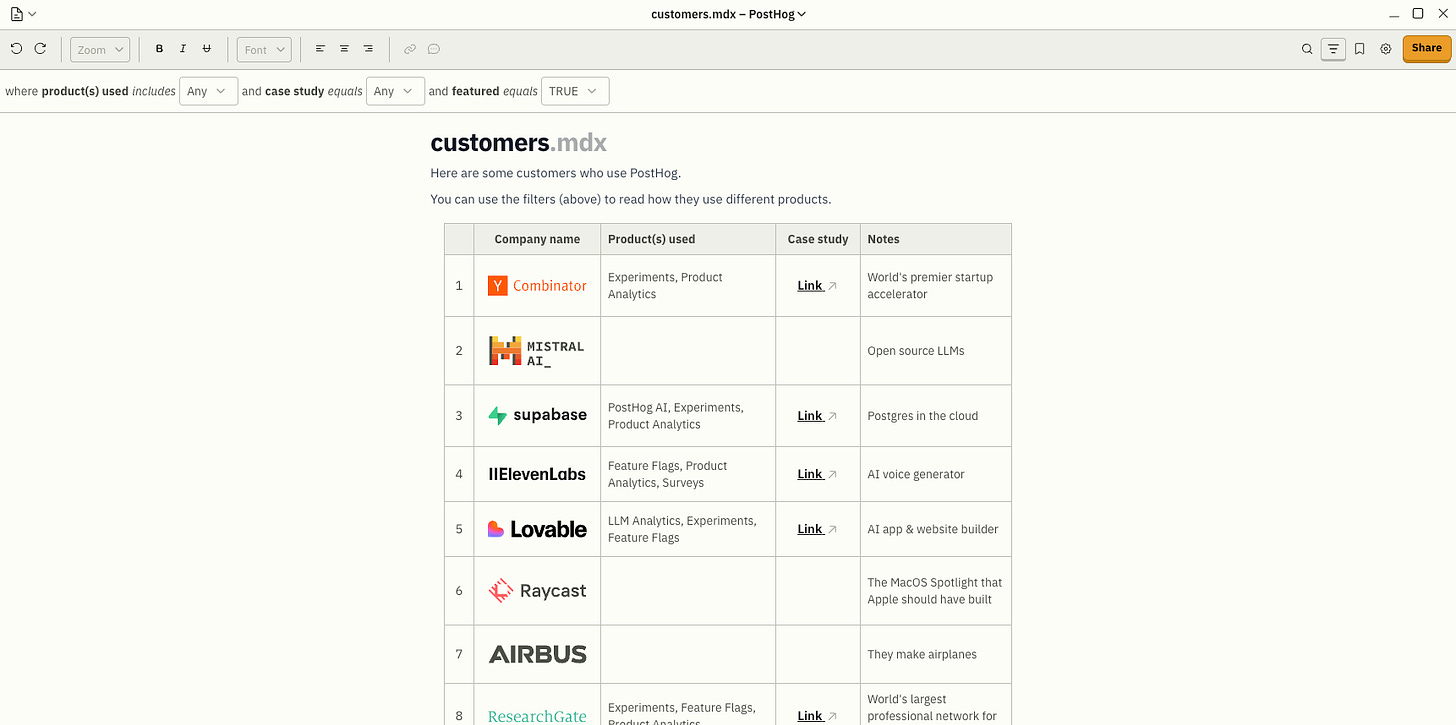Open featured TRUE dropdown

(x=575, y=91)
